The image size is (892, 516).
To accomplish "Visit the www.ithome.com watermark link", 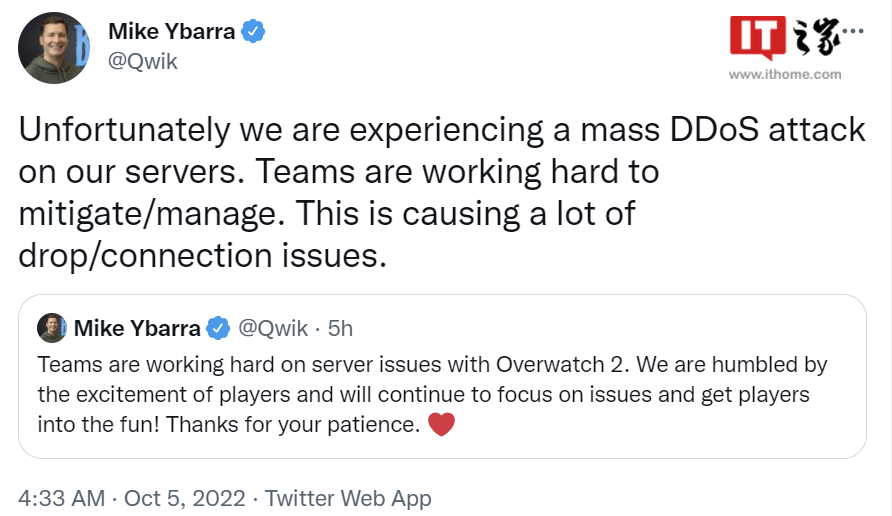I will [785, 74].
